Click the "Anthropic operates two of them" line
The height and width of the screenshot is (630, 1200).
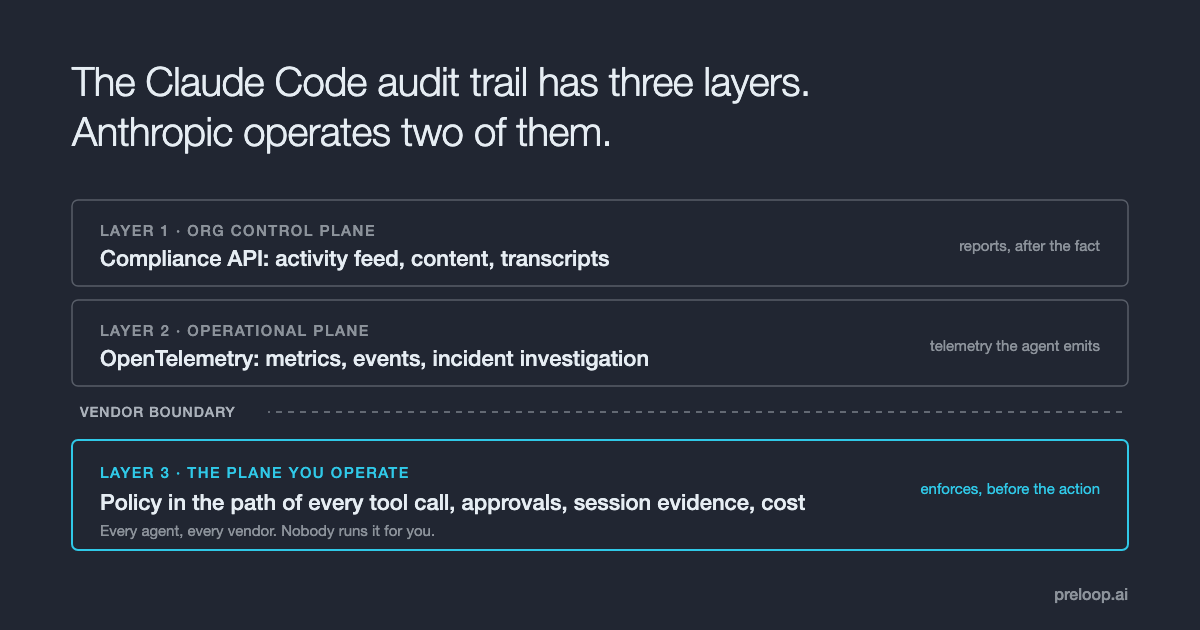point(341,132)
